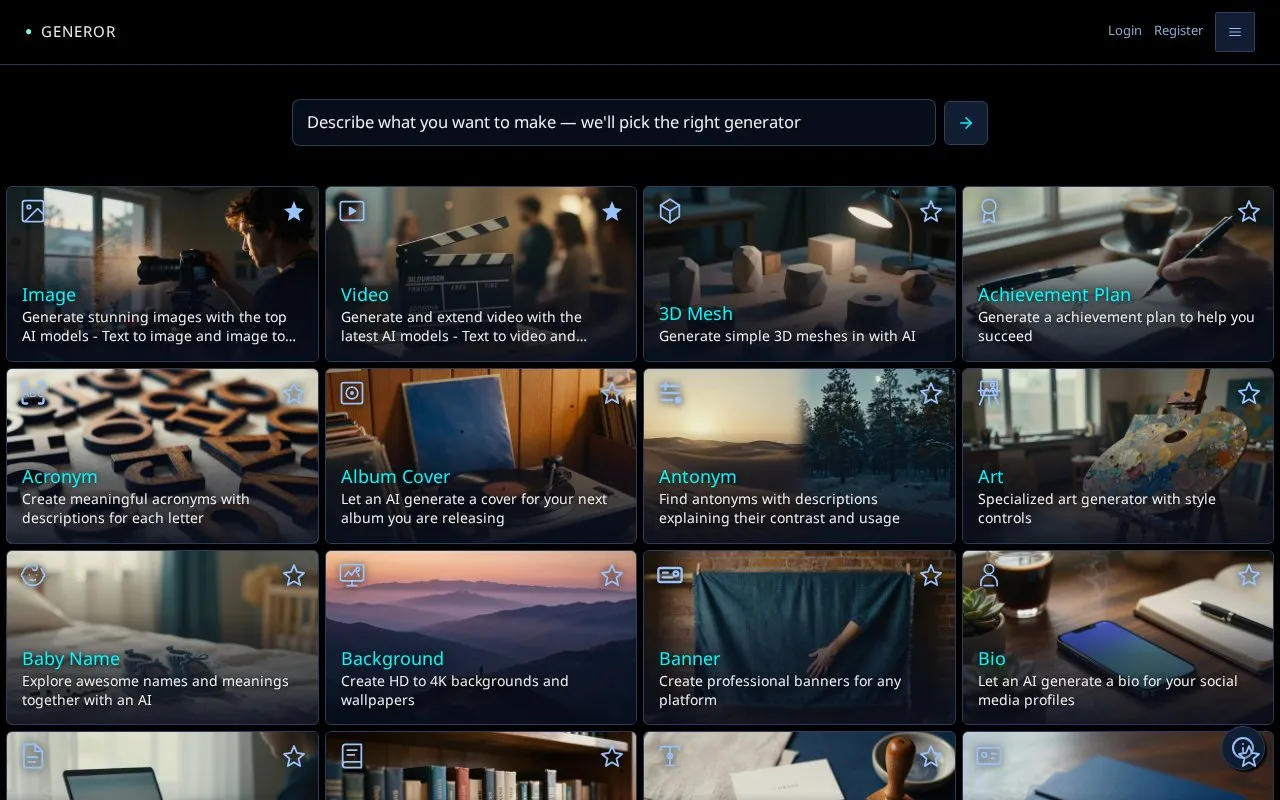Submit the prompt with the arrow button
The width and height of the screenshot is (1280, 800).
click(966, 123)
